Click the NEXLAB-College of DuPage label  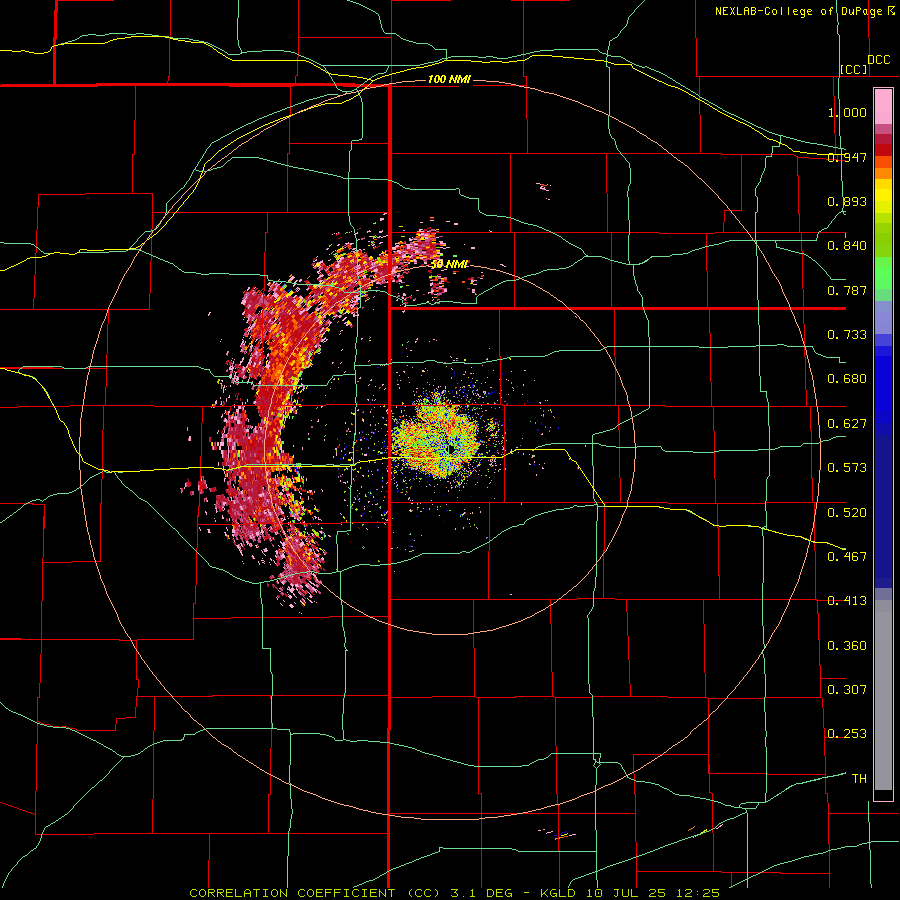point(798,11)
